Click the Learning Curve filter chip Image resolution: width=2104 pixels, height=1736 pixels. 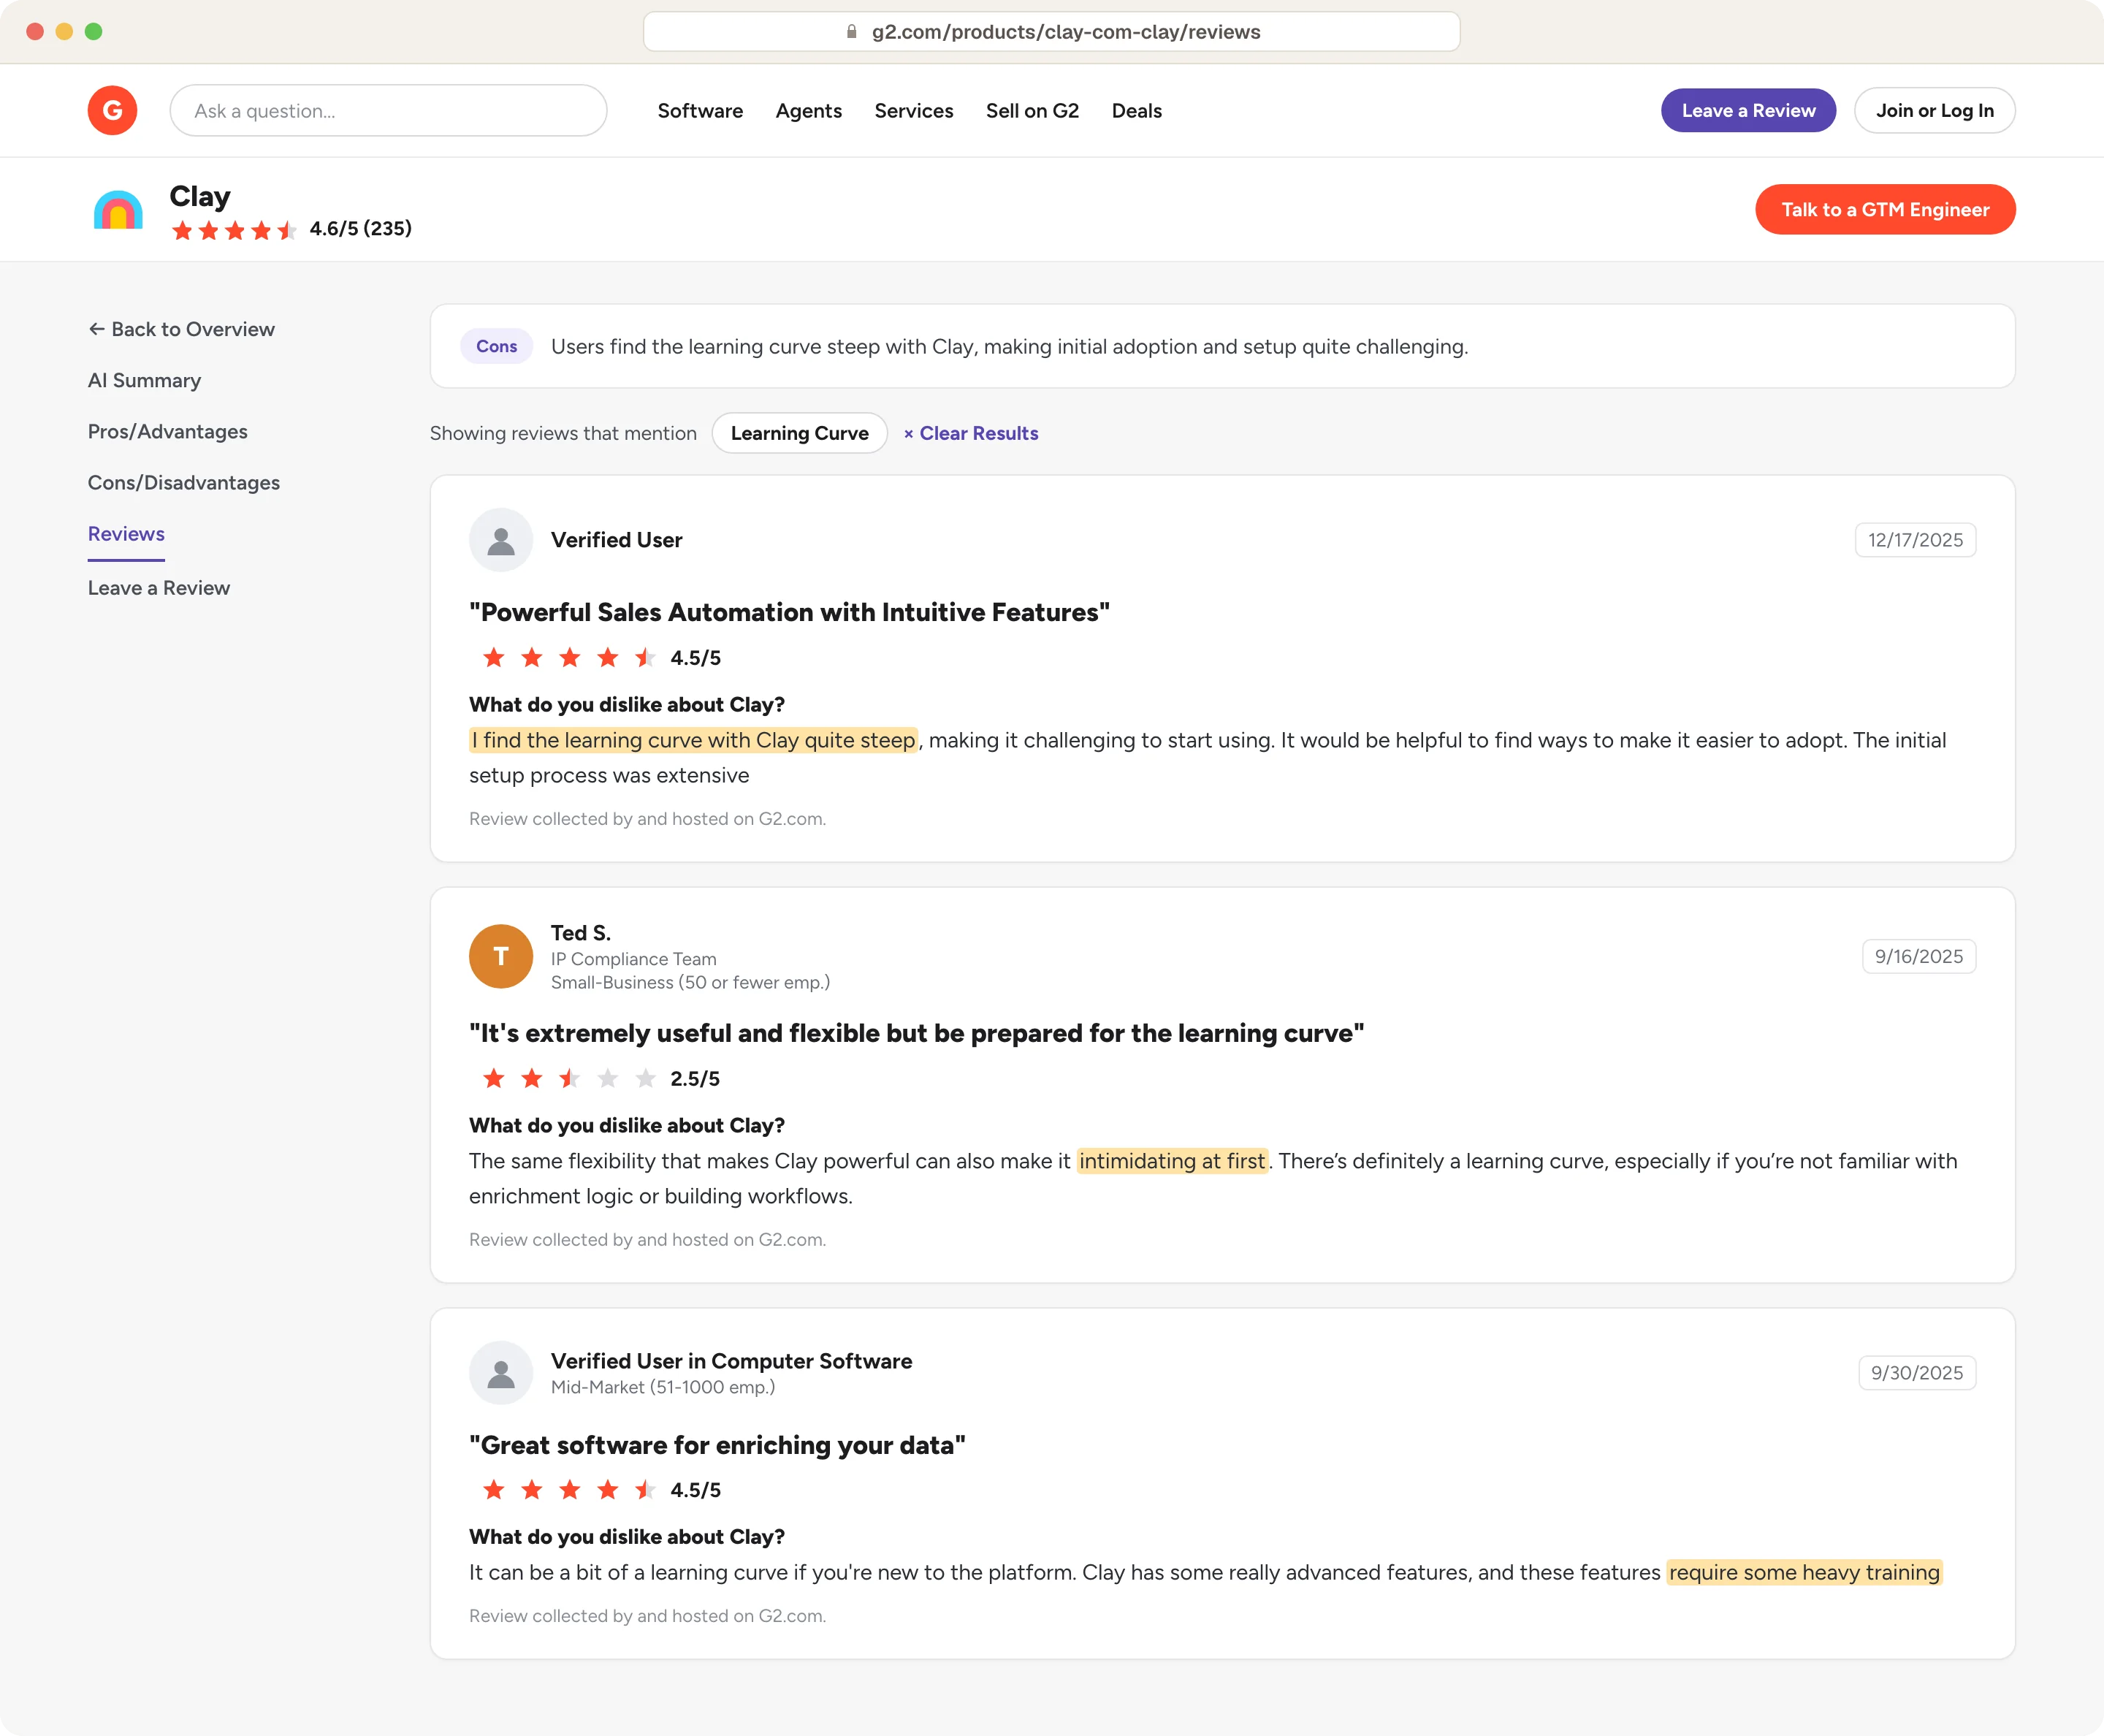tap(799, 433)
